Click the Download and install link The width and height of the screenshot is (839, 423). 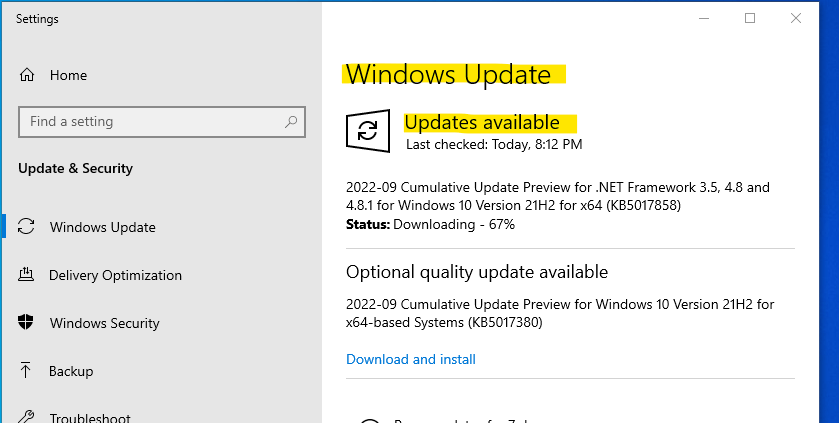point(411,359)
